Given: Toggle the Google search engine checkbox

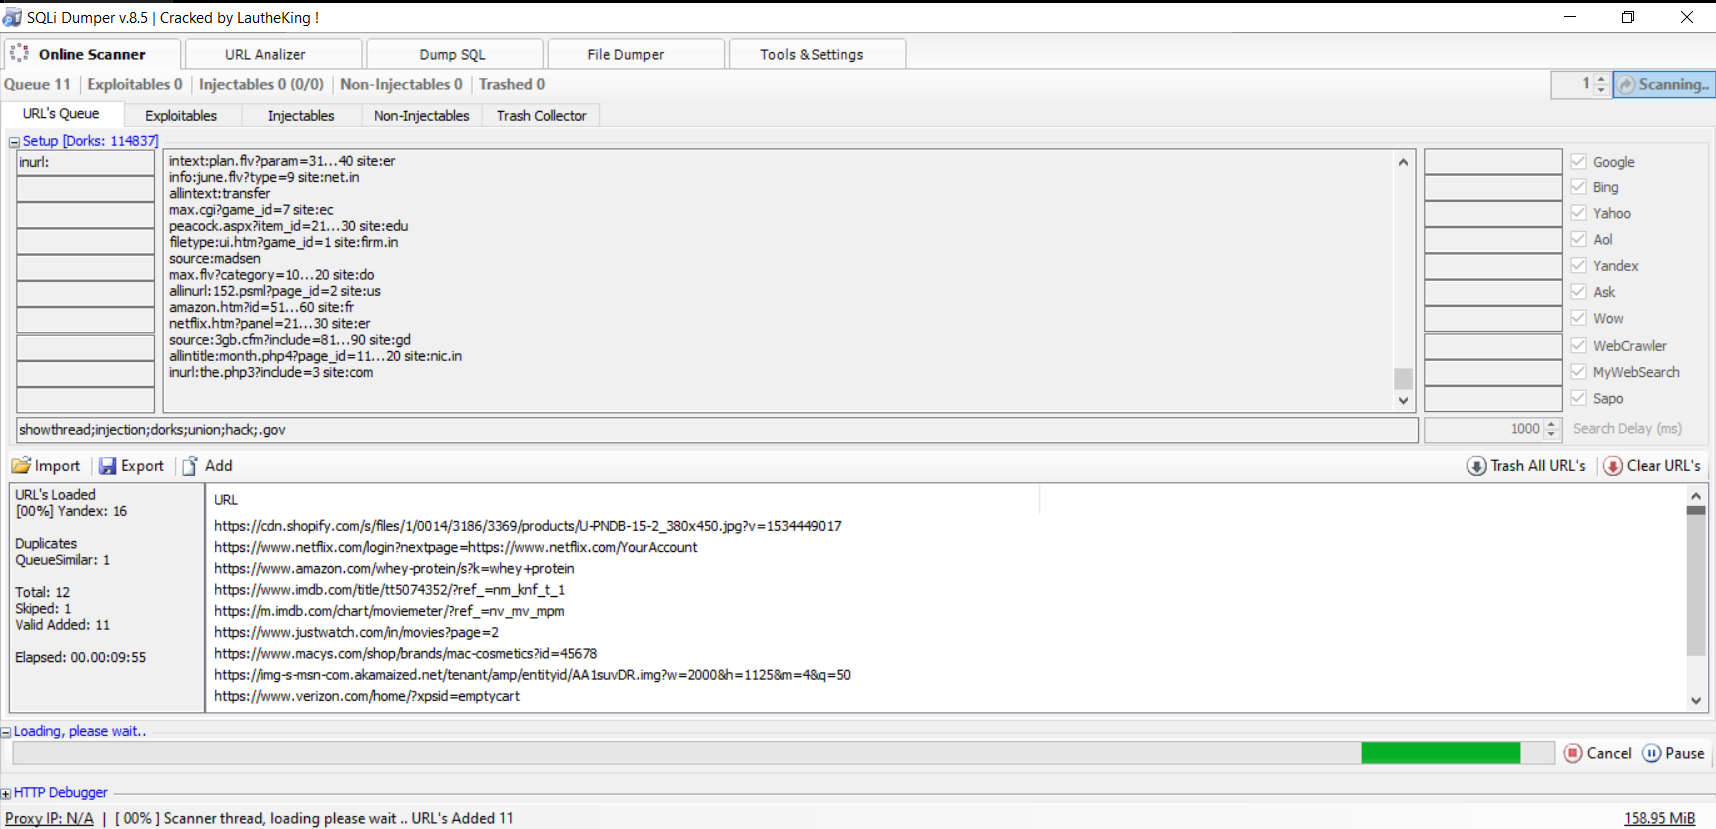Looking at the screenshot, I should click(1578, 161).
